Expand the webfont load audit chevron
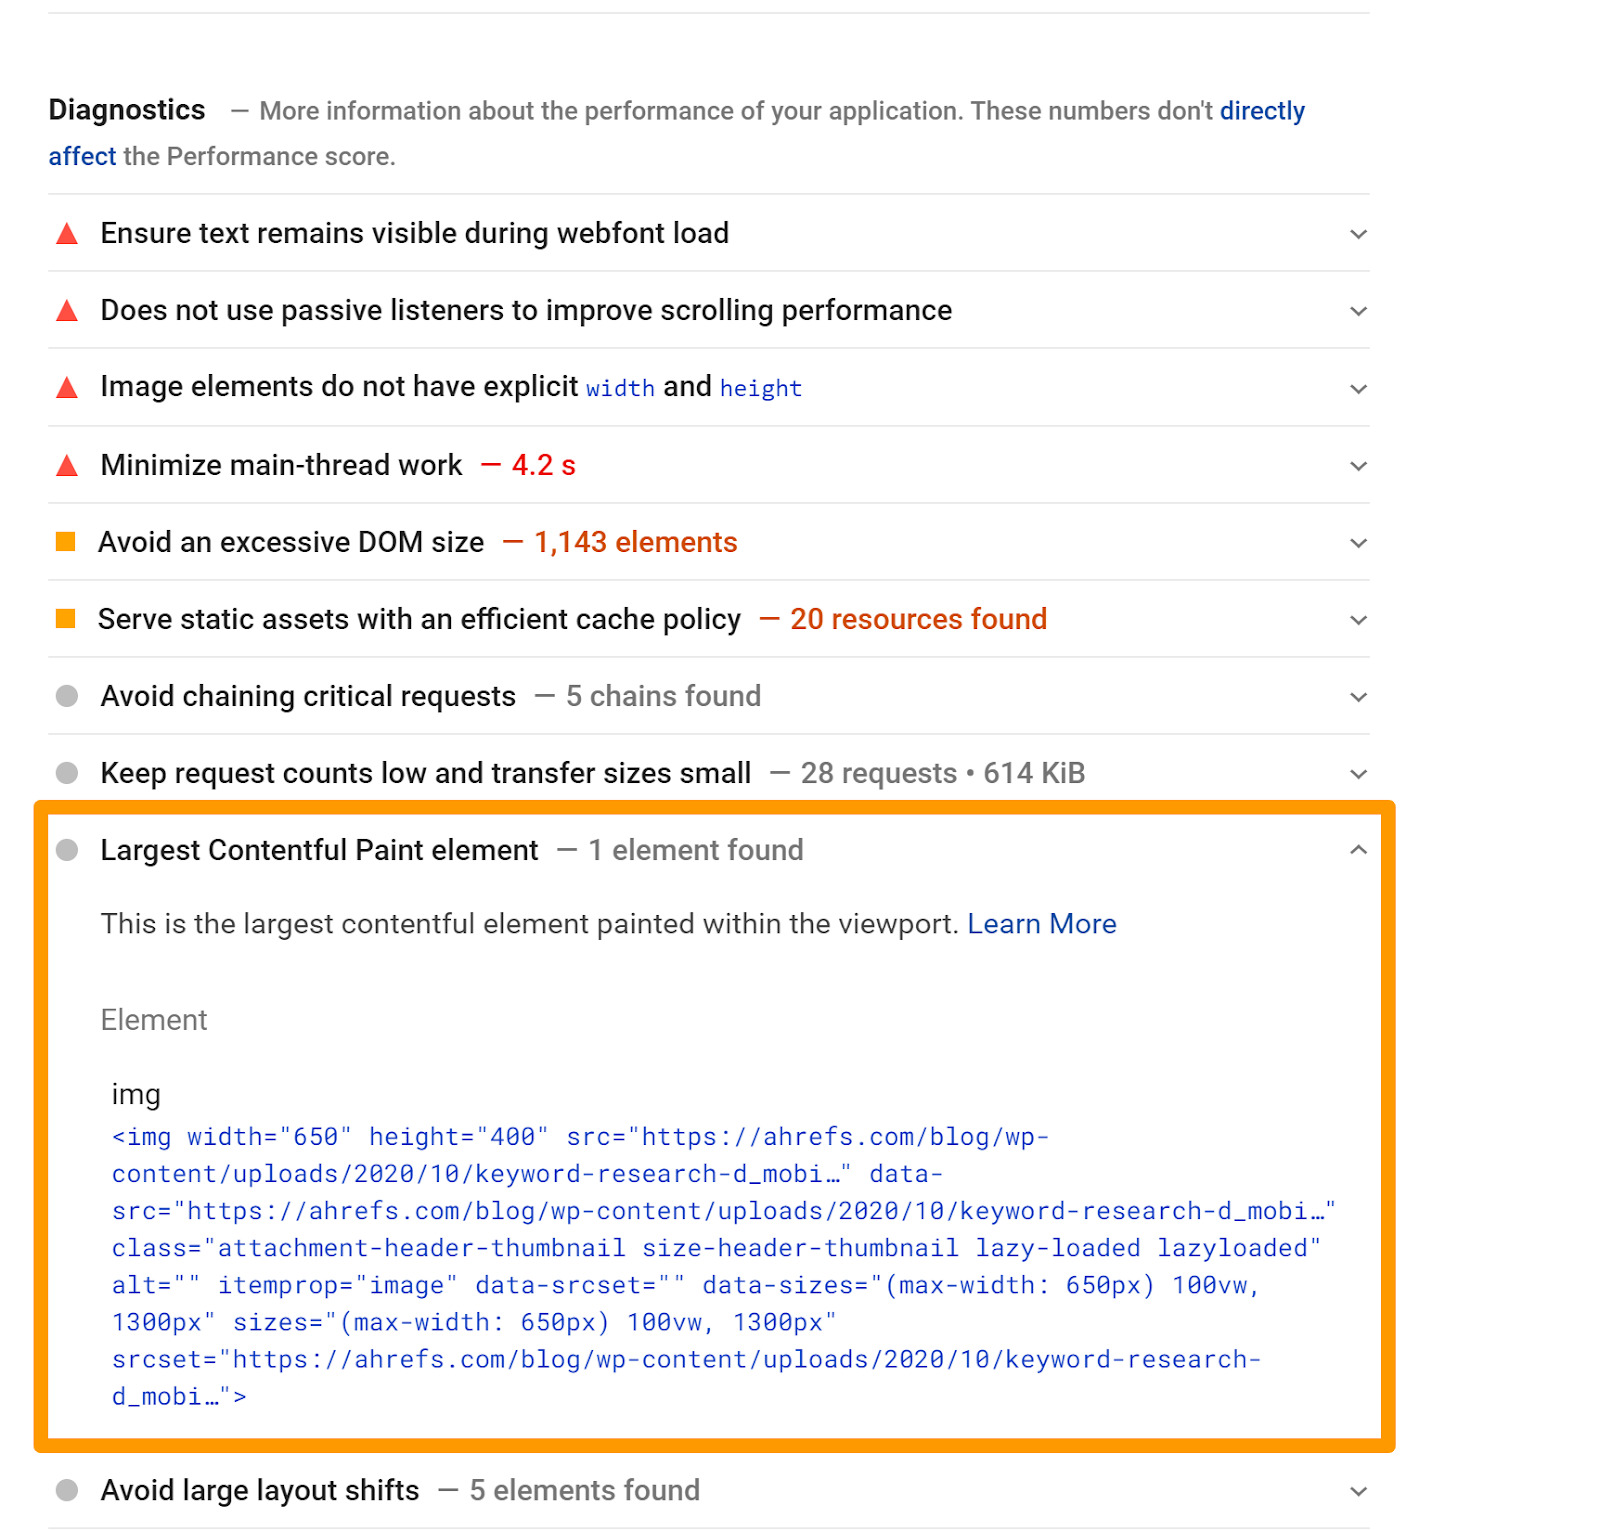The height and width of the screenshot is (1531, 1600). point(1358,234)
